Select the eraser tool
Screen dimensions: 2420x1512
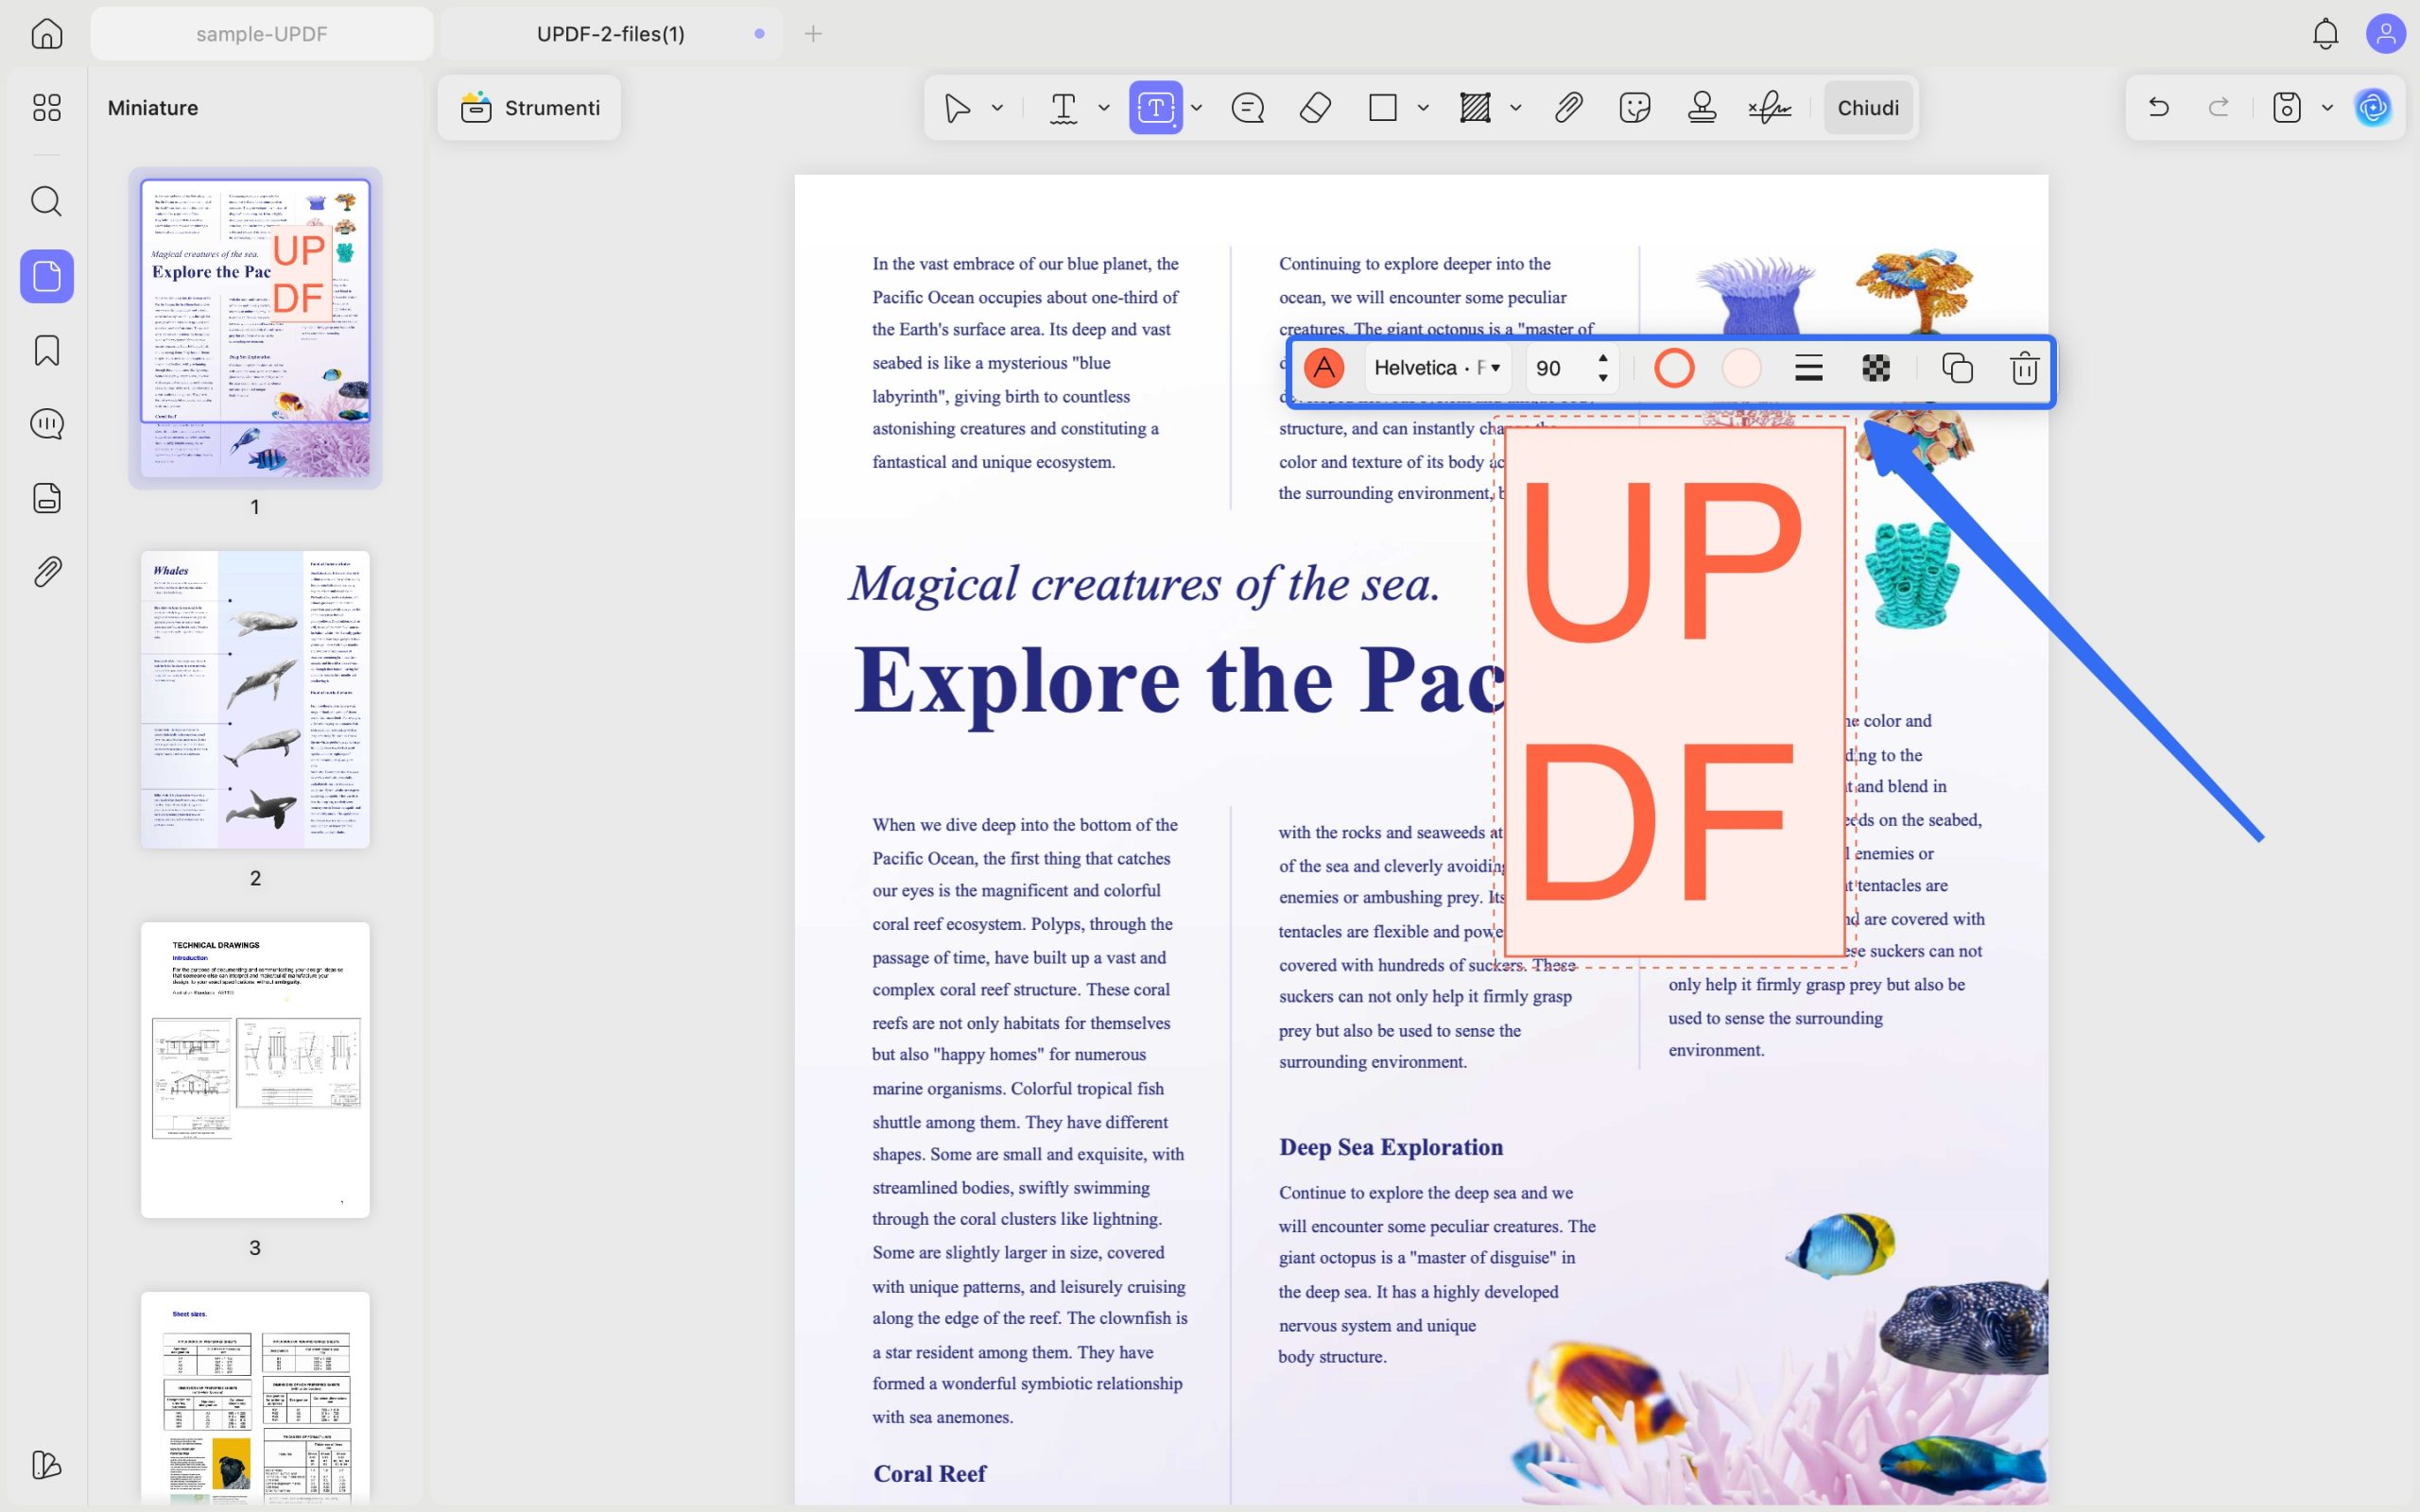click(1315, 107)
